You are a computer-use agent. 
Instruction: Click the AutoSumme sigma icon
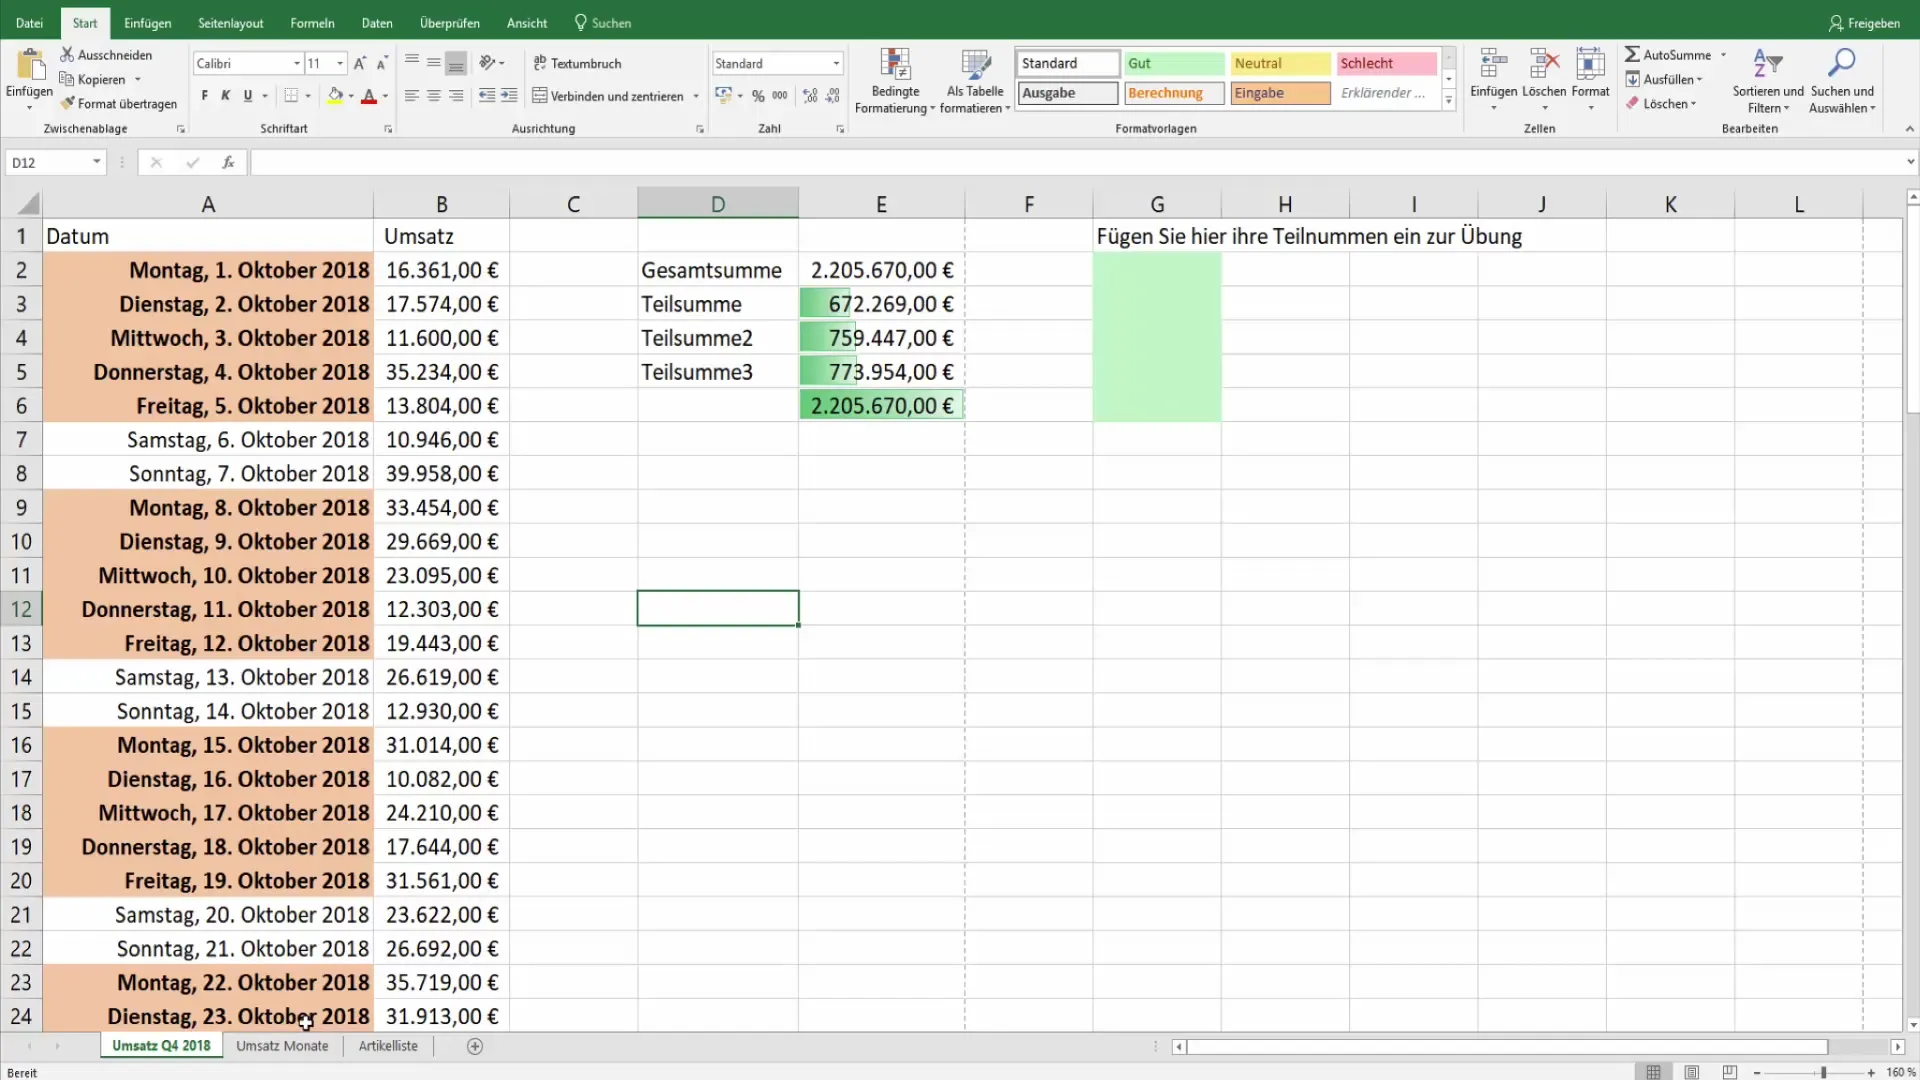[x=1632, y=55]
